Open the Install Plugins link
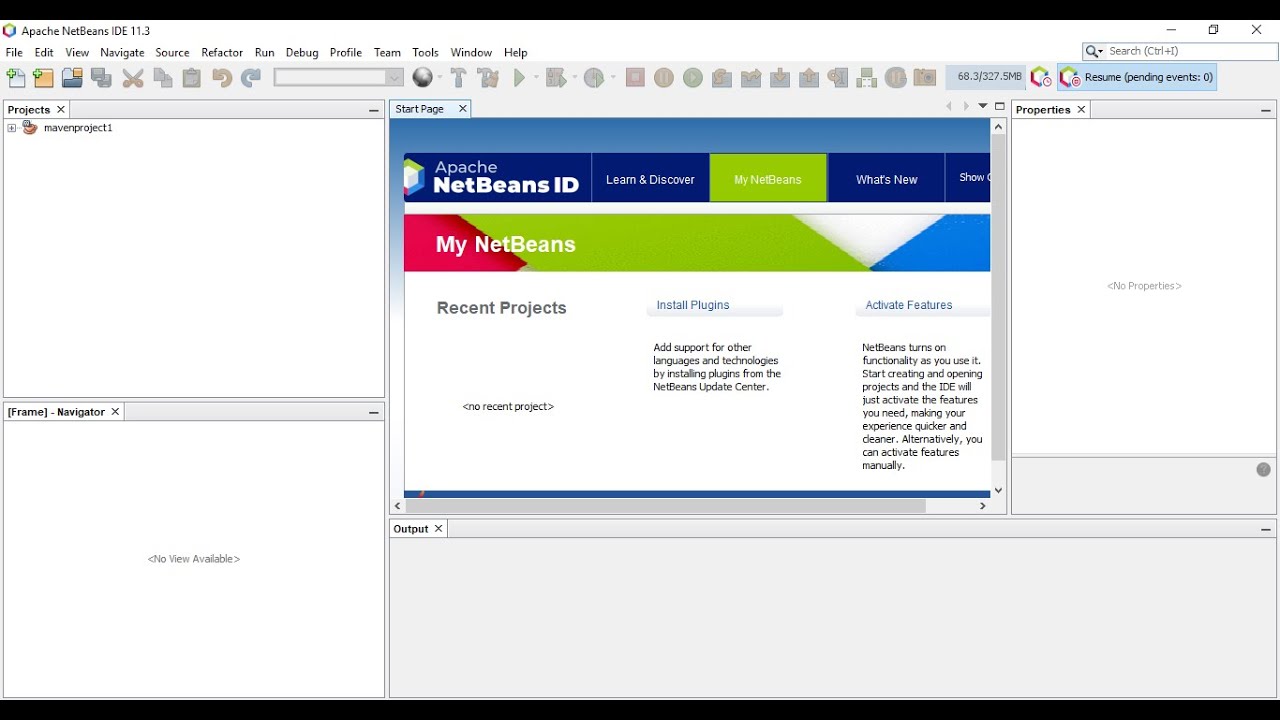This screenshot has width=1280, height=720. [x=693, y=305]
